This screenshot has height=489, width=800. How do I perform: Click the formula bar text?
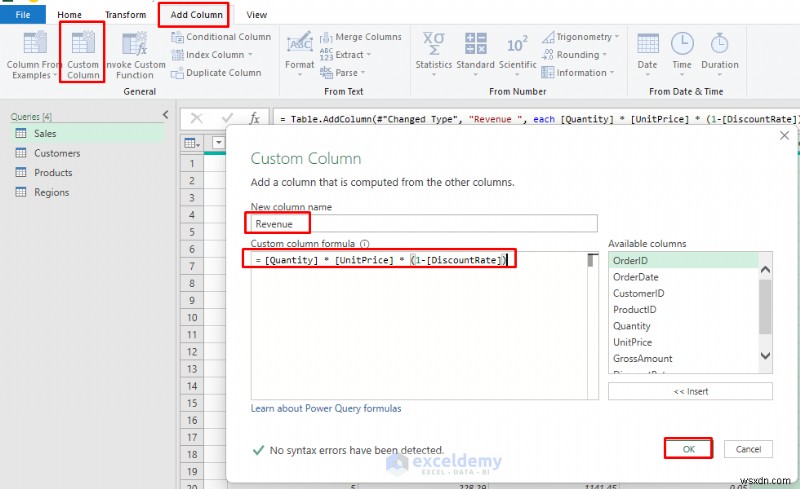(x=539, y=119)
